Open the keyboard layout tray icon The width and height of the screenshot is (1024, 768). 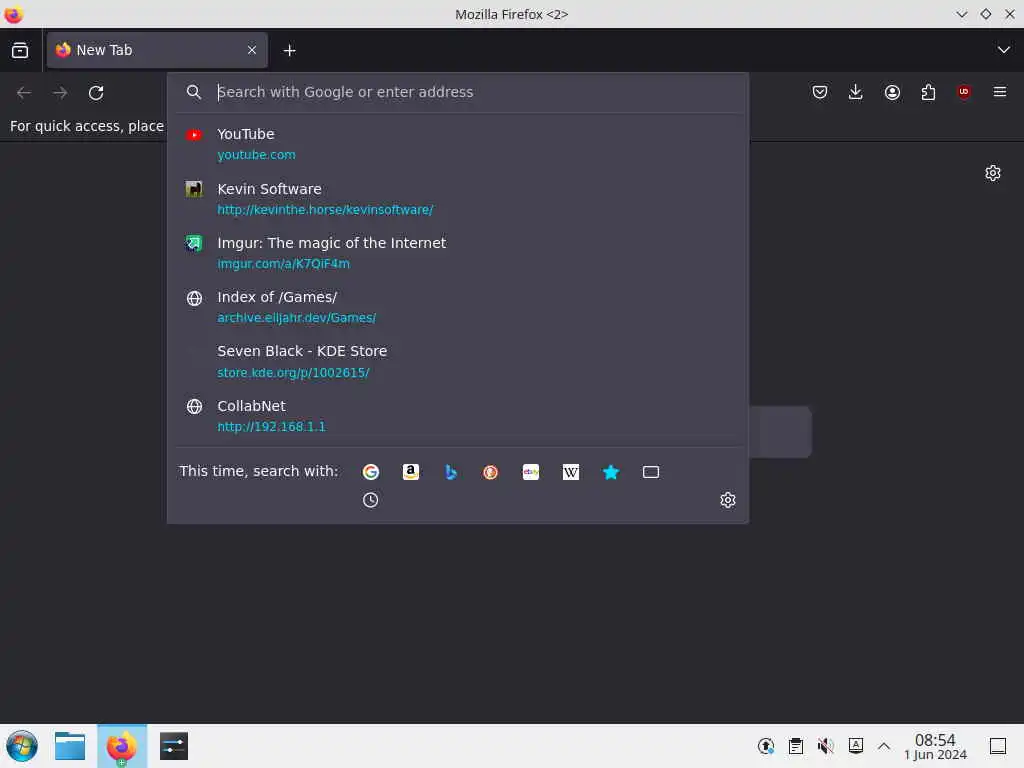tap(856, 746)
